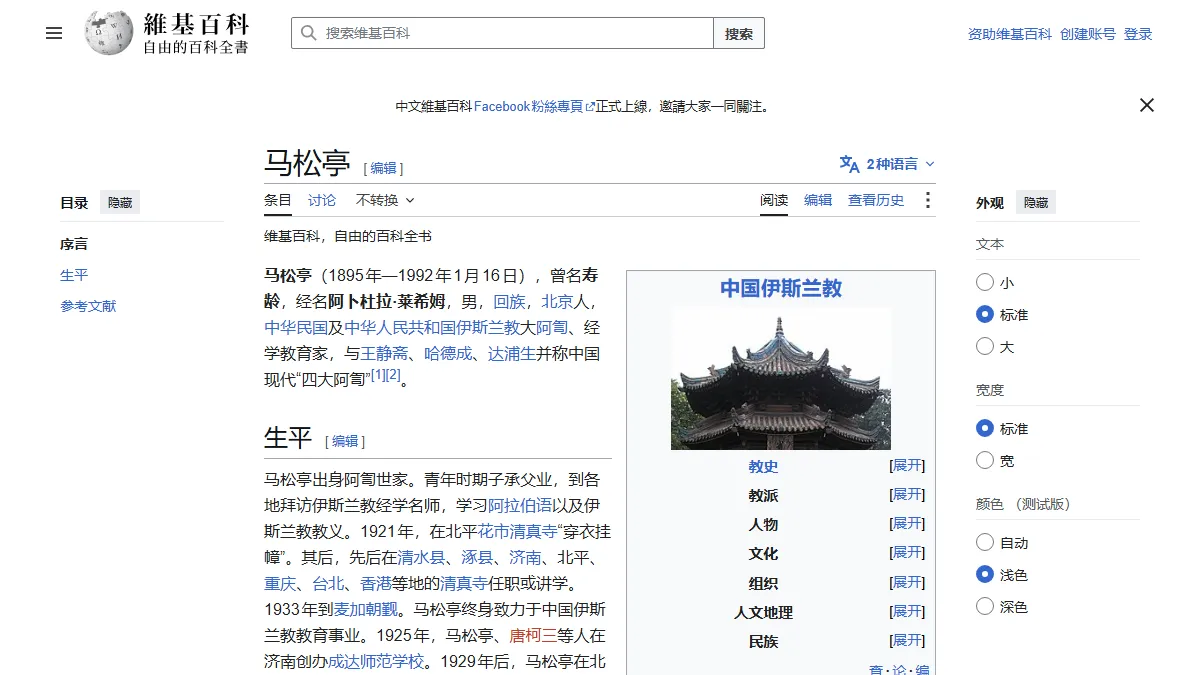Expand the 民族 infobox section
Screen dimensions: 1200x675
[x=908, y=640]
